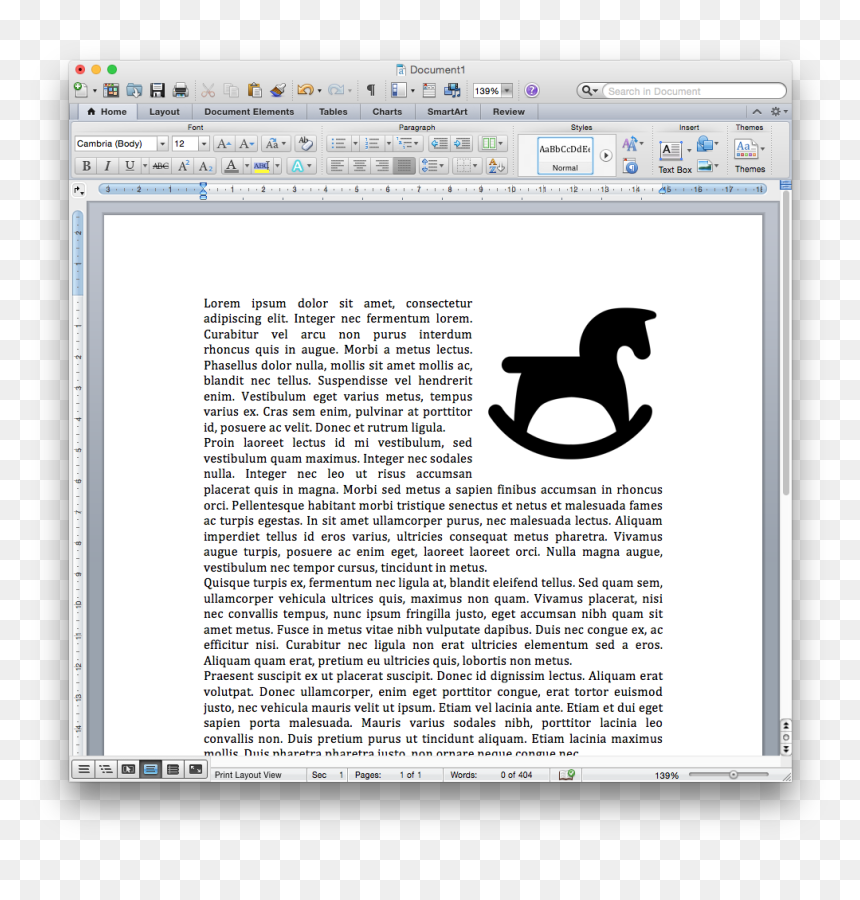Toggle the Sidebar pane icon
This screenshot has height=900, width=860.
399,90
